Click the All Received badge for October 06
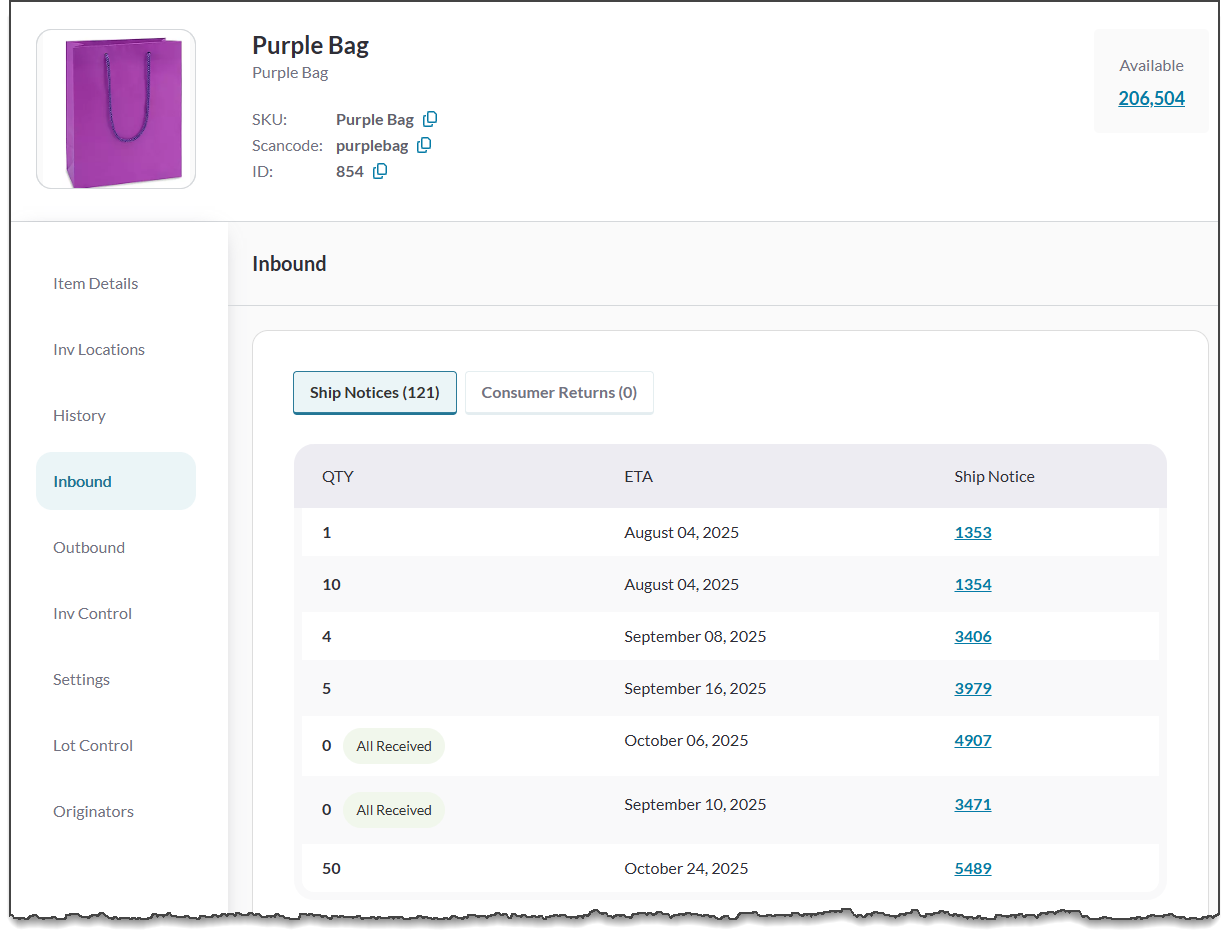Viewport: 1229px width, 938px height. pyautogui.click(x=394, y=746)
